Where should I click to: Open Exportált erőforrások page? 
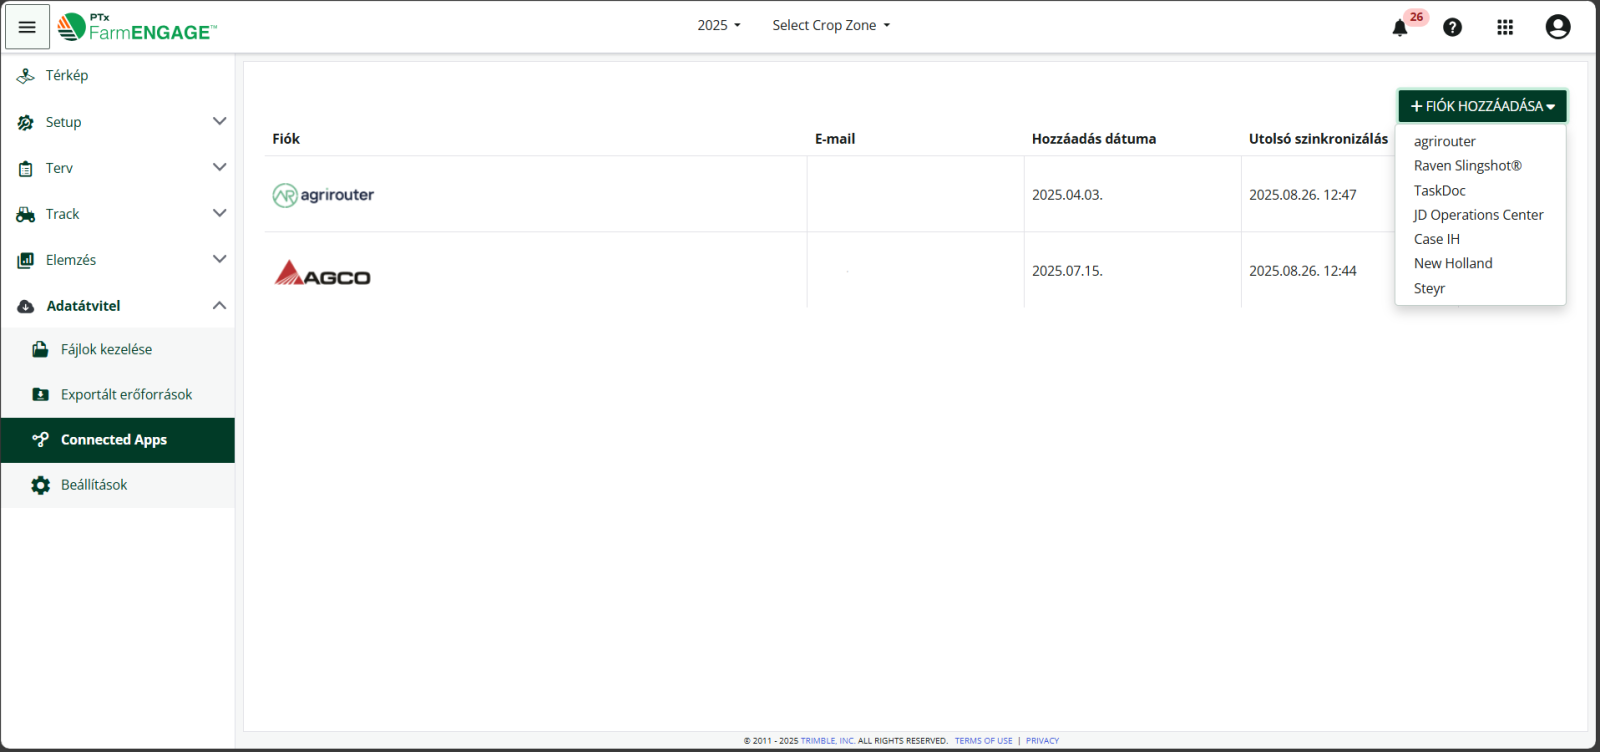118,394
